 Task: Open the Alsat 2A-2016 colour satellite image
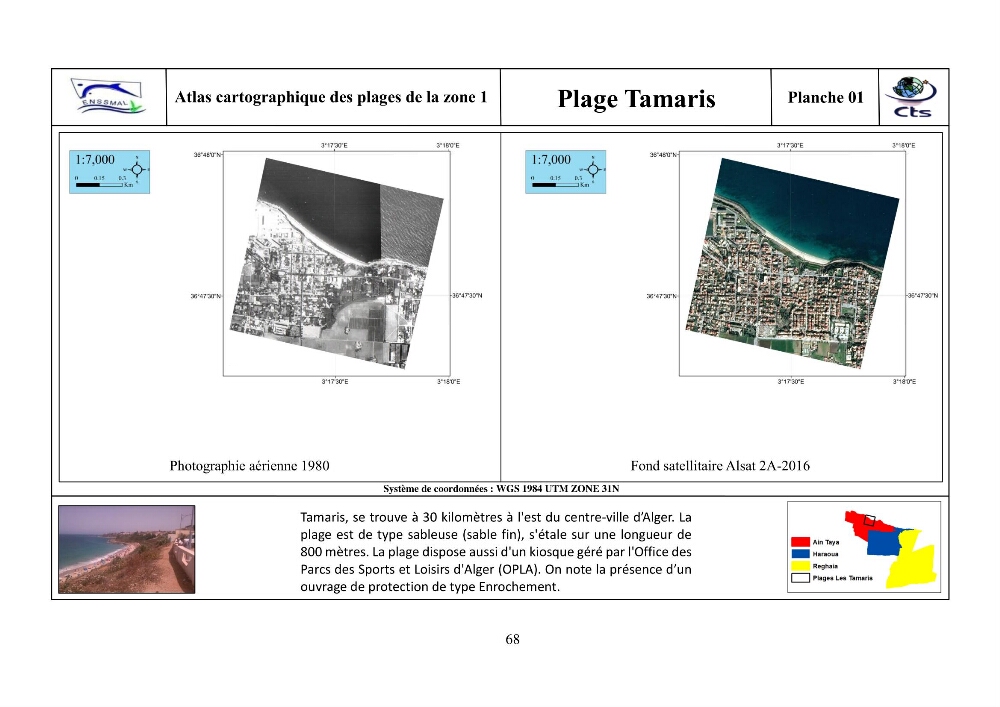pos(793,263)
